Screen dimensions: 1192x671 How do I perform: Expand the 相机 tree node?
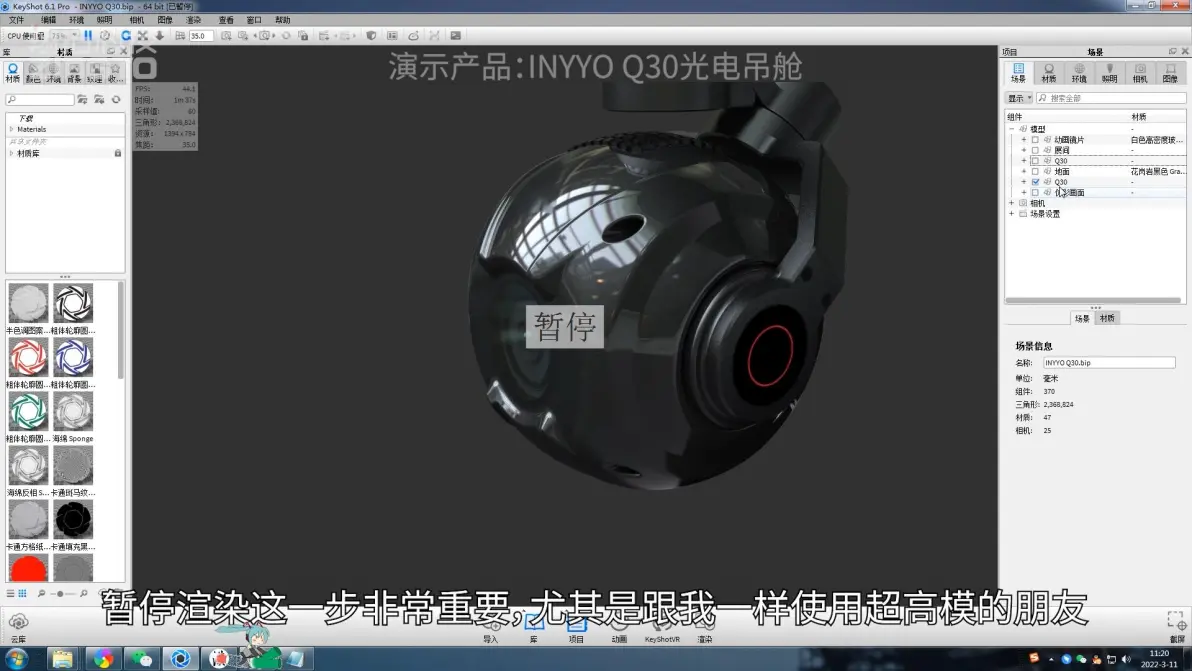(x=1012, y=204)
